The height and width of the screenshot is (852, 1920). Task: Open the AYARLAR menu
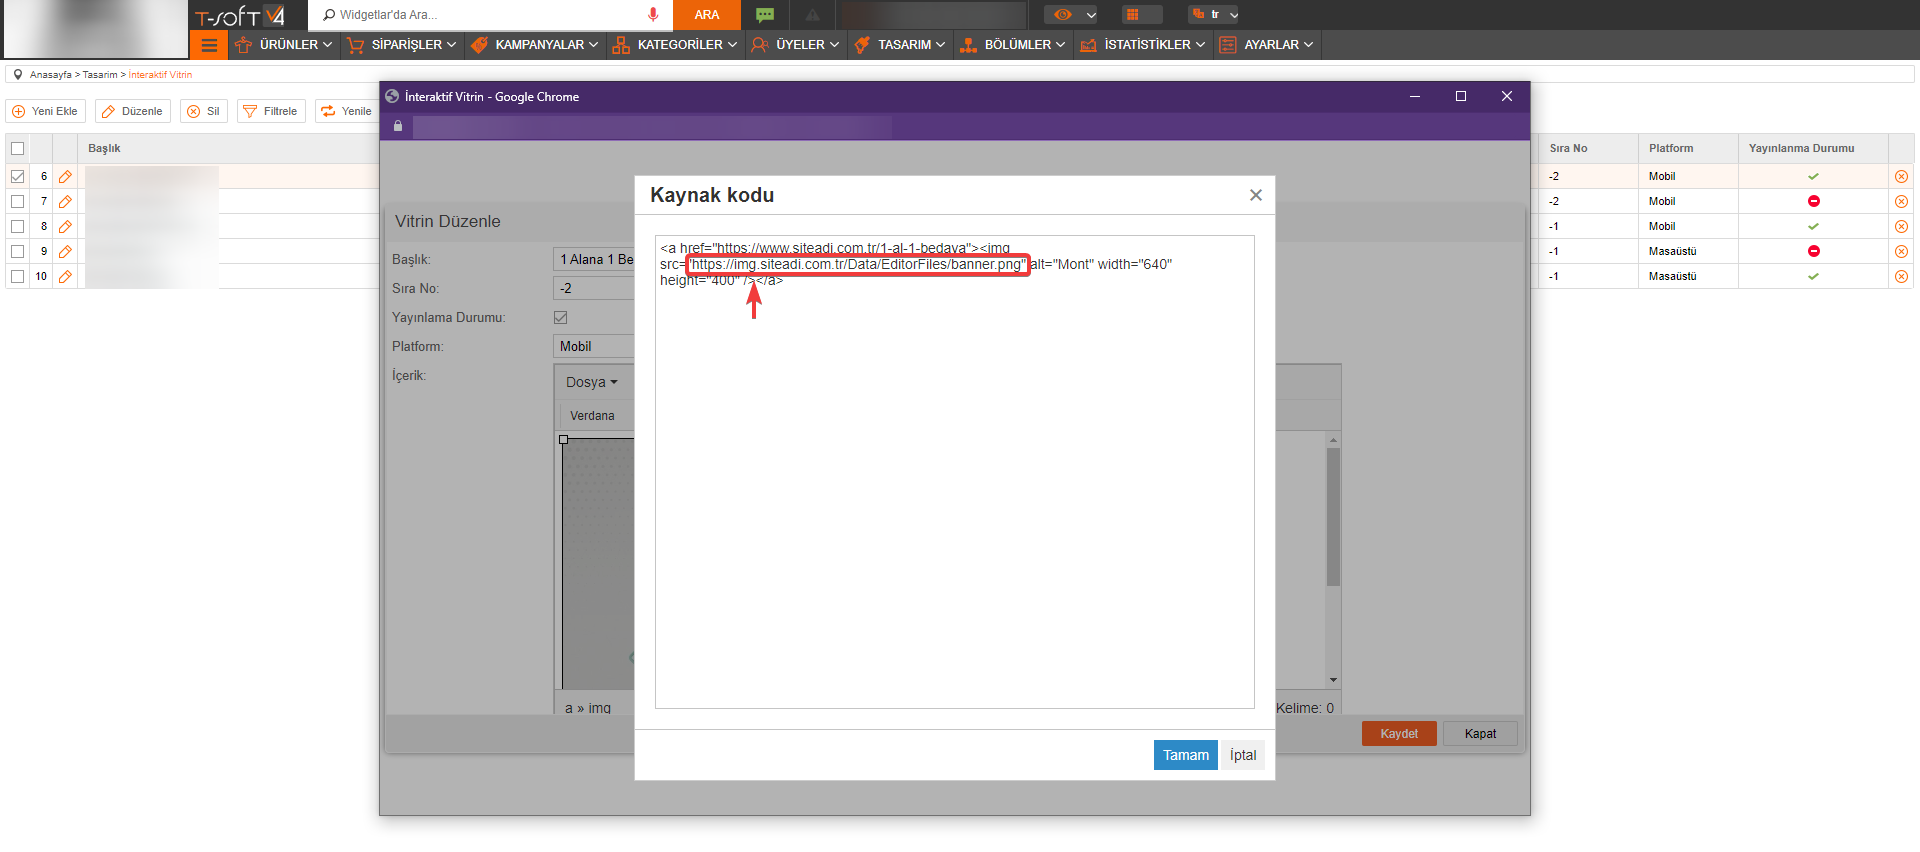[1266, 45]
